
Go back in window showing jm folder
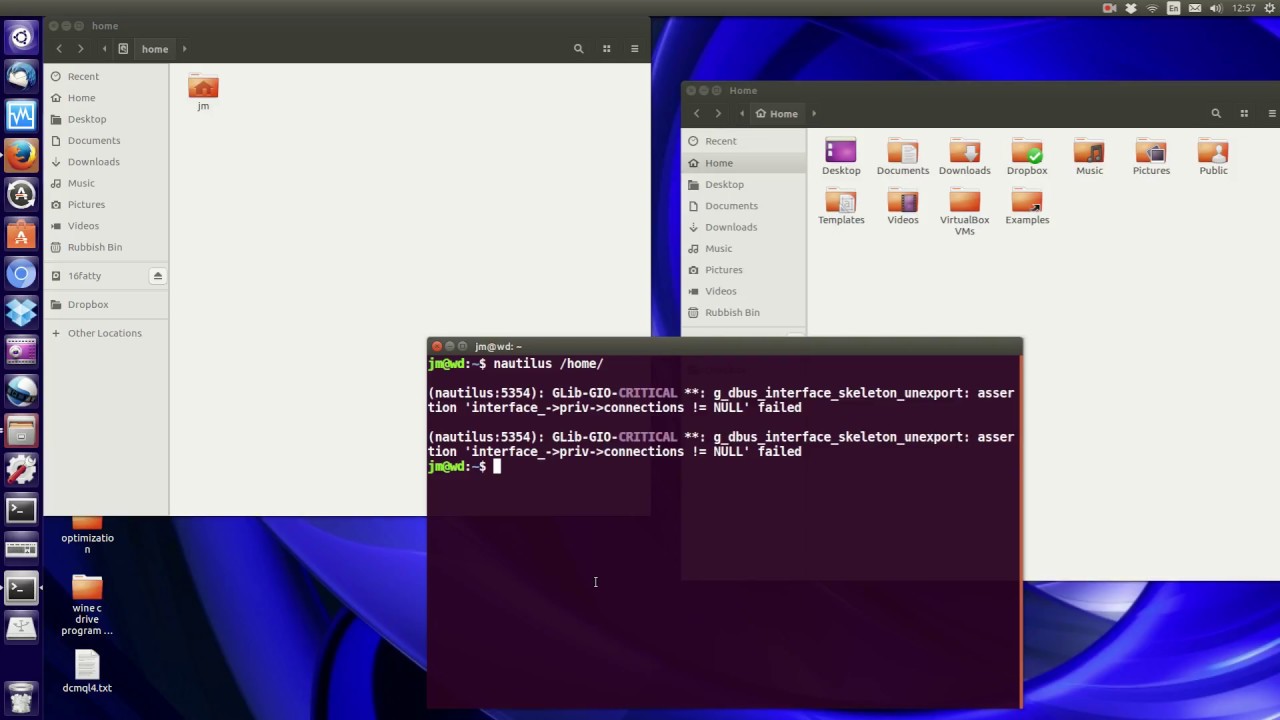pos(59,49)
